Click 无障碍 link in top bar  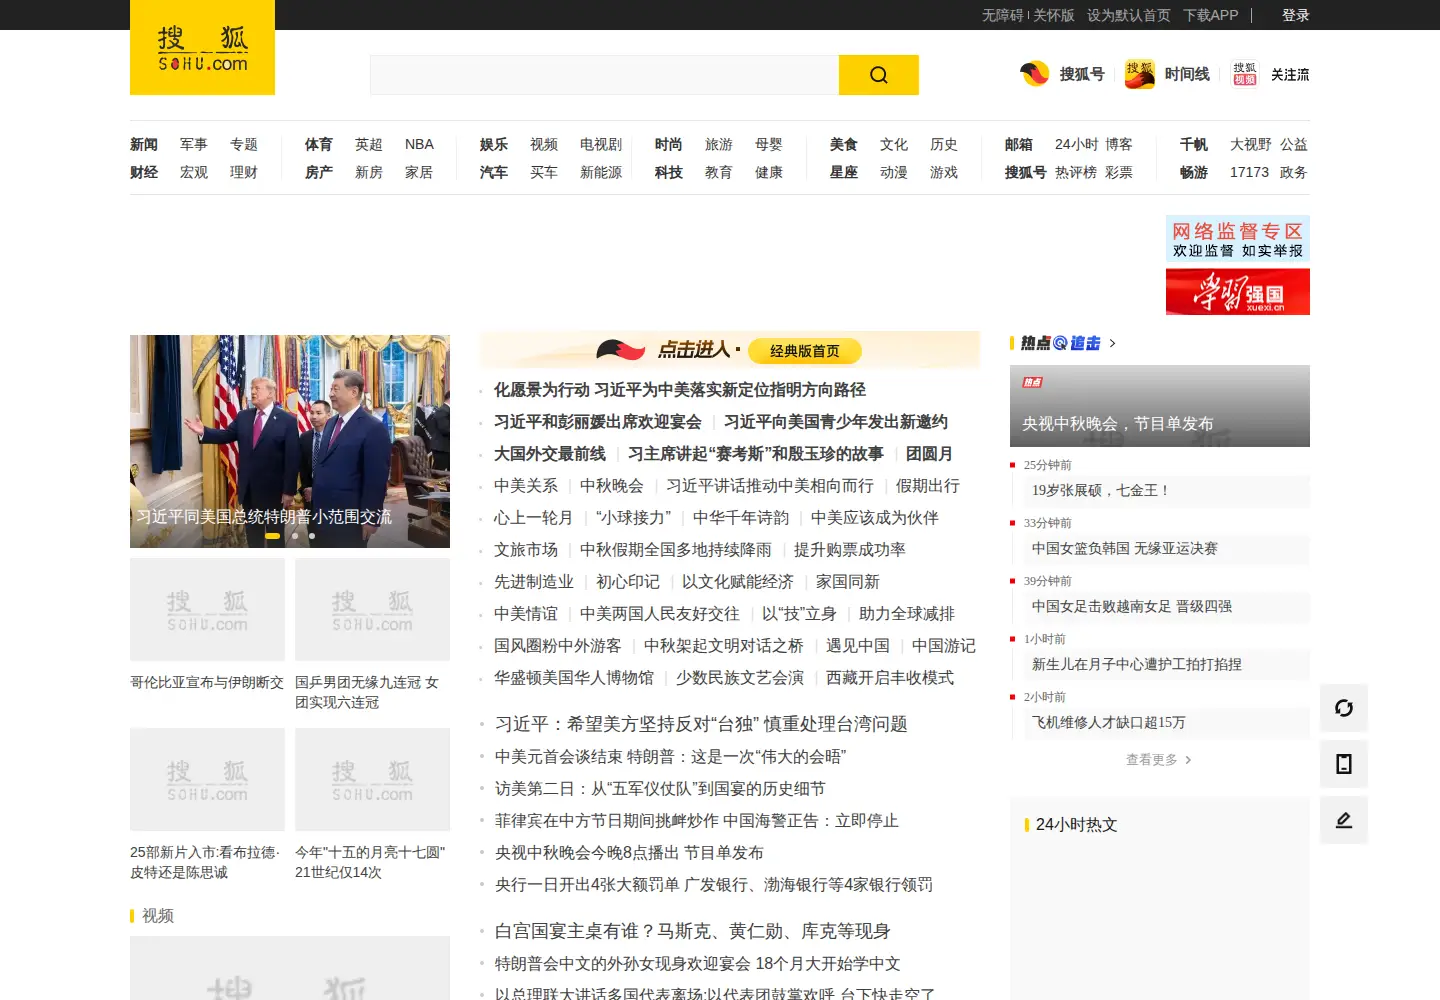tap(1003, 15)
